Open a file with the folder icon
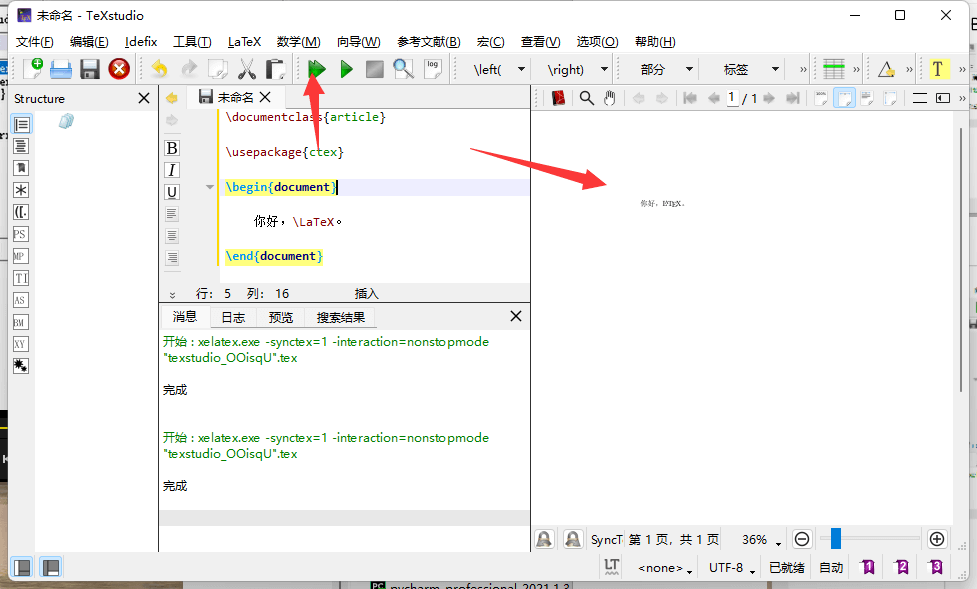The image size is (977, 589). [60, 69]
